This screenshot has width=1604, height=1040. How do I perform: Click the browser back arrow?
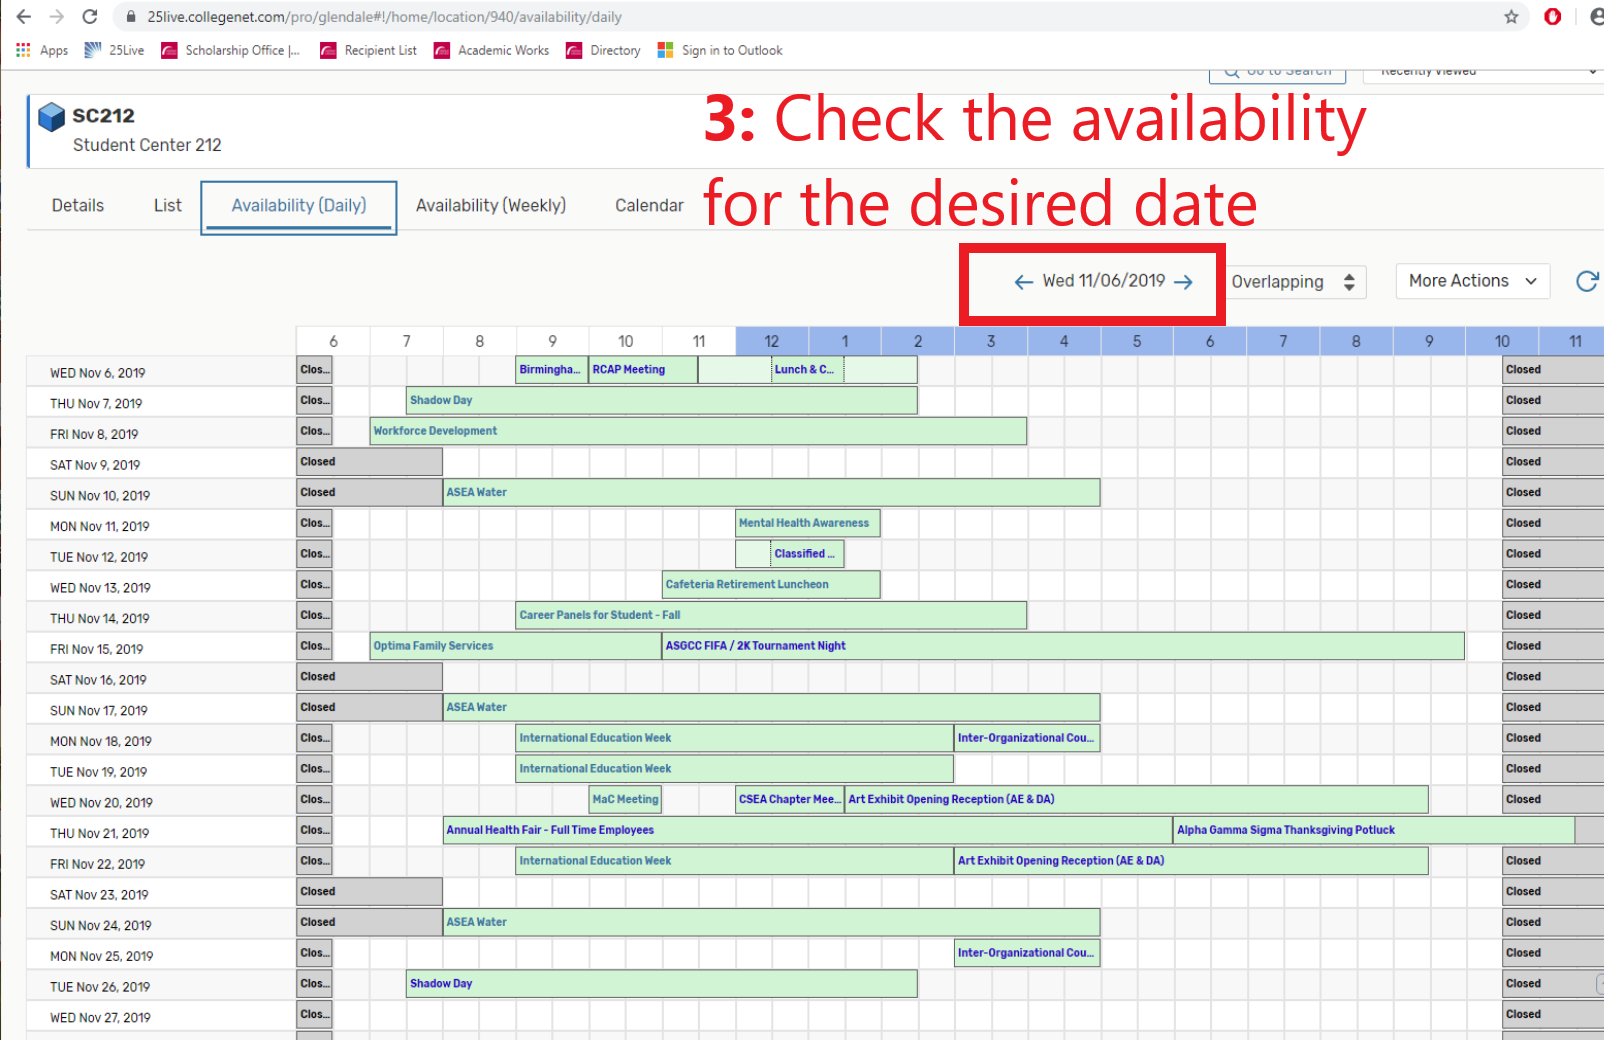24,17
